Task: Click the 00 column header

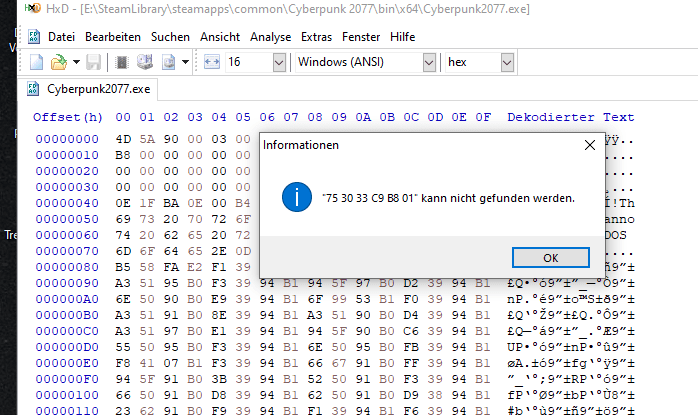Action: pos(123,118)
